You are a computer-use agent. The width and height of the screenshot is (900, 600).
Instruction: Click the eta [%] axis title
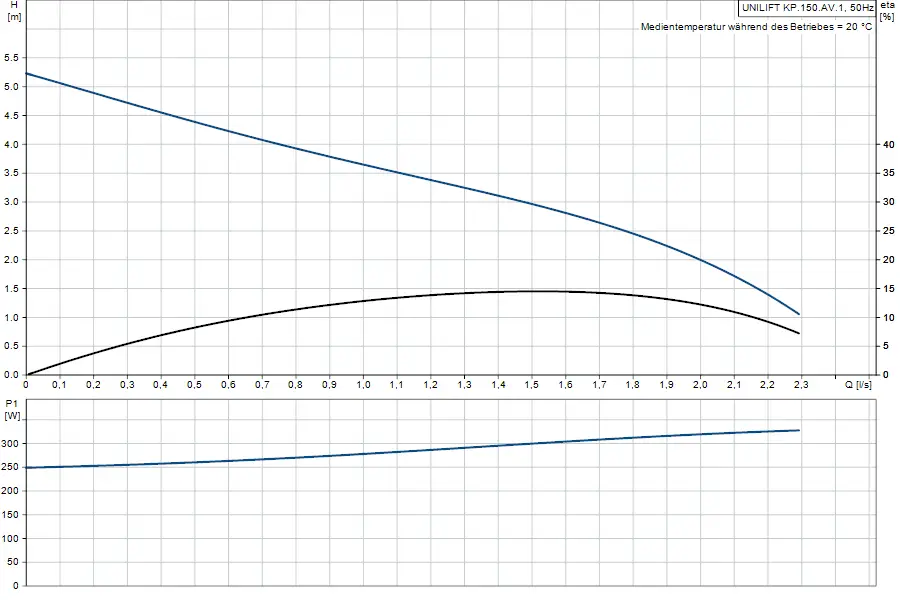click(887, 11)
